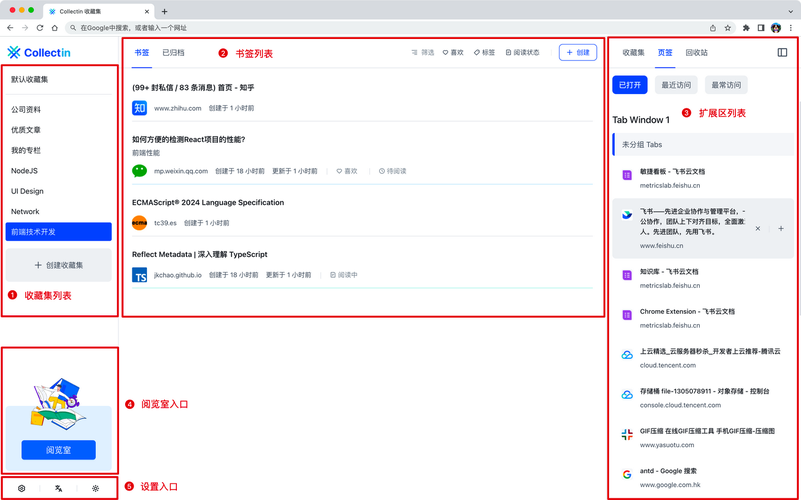Open the 筛选 filter option
Viewport: 801px width, 500px height.
click(423, 53)
